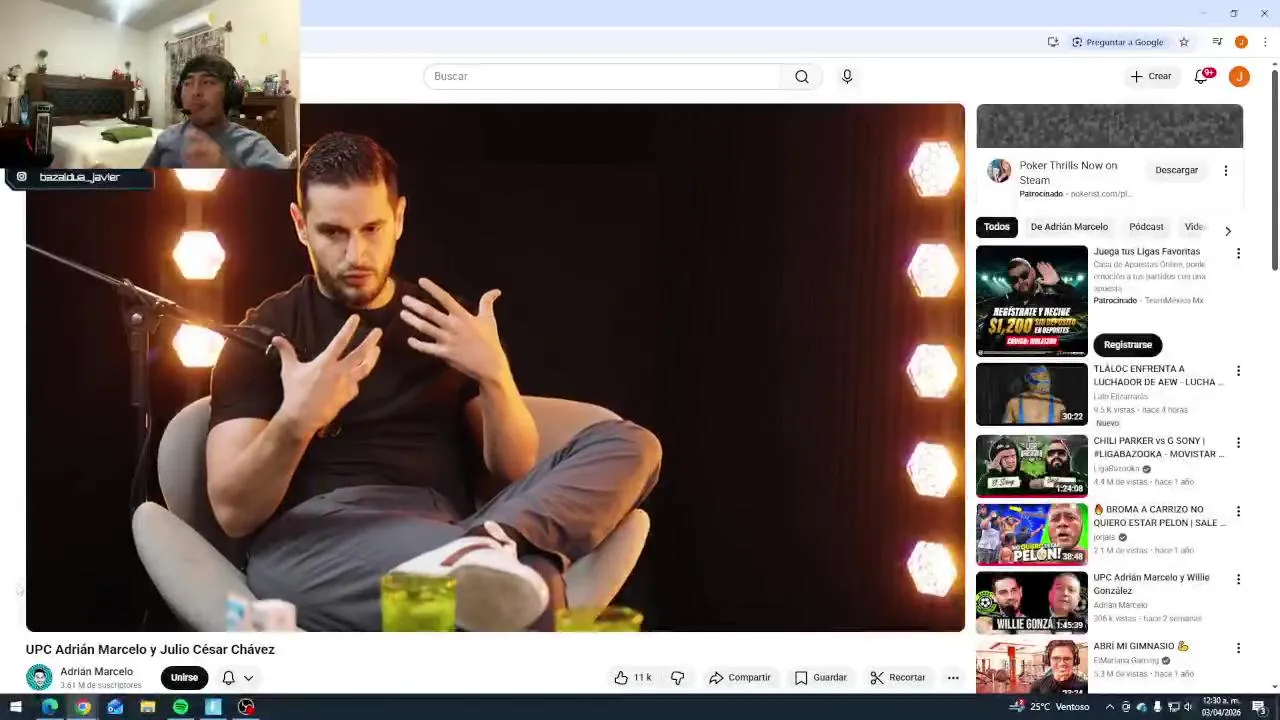Click Registrarse on betting ad
Screen dimensions: 1280x720
point(1127,345)
